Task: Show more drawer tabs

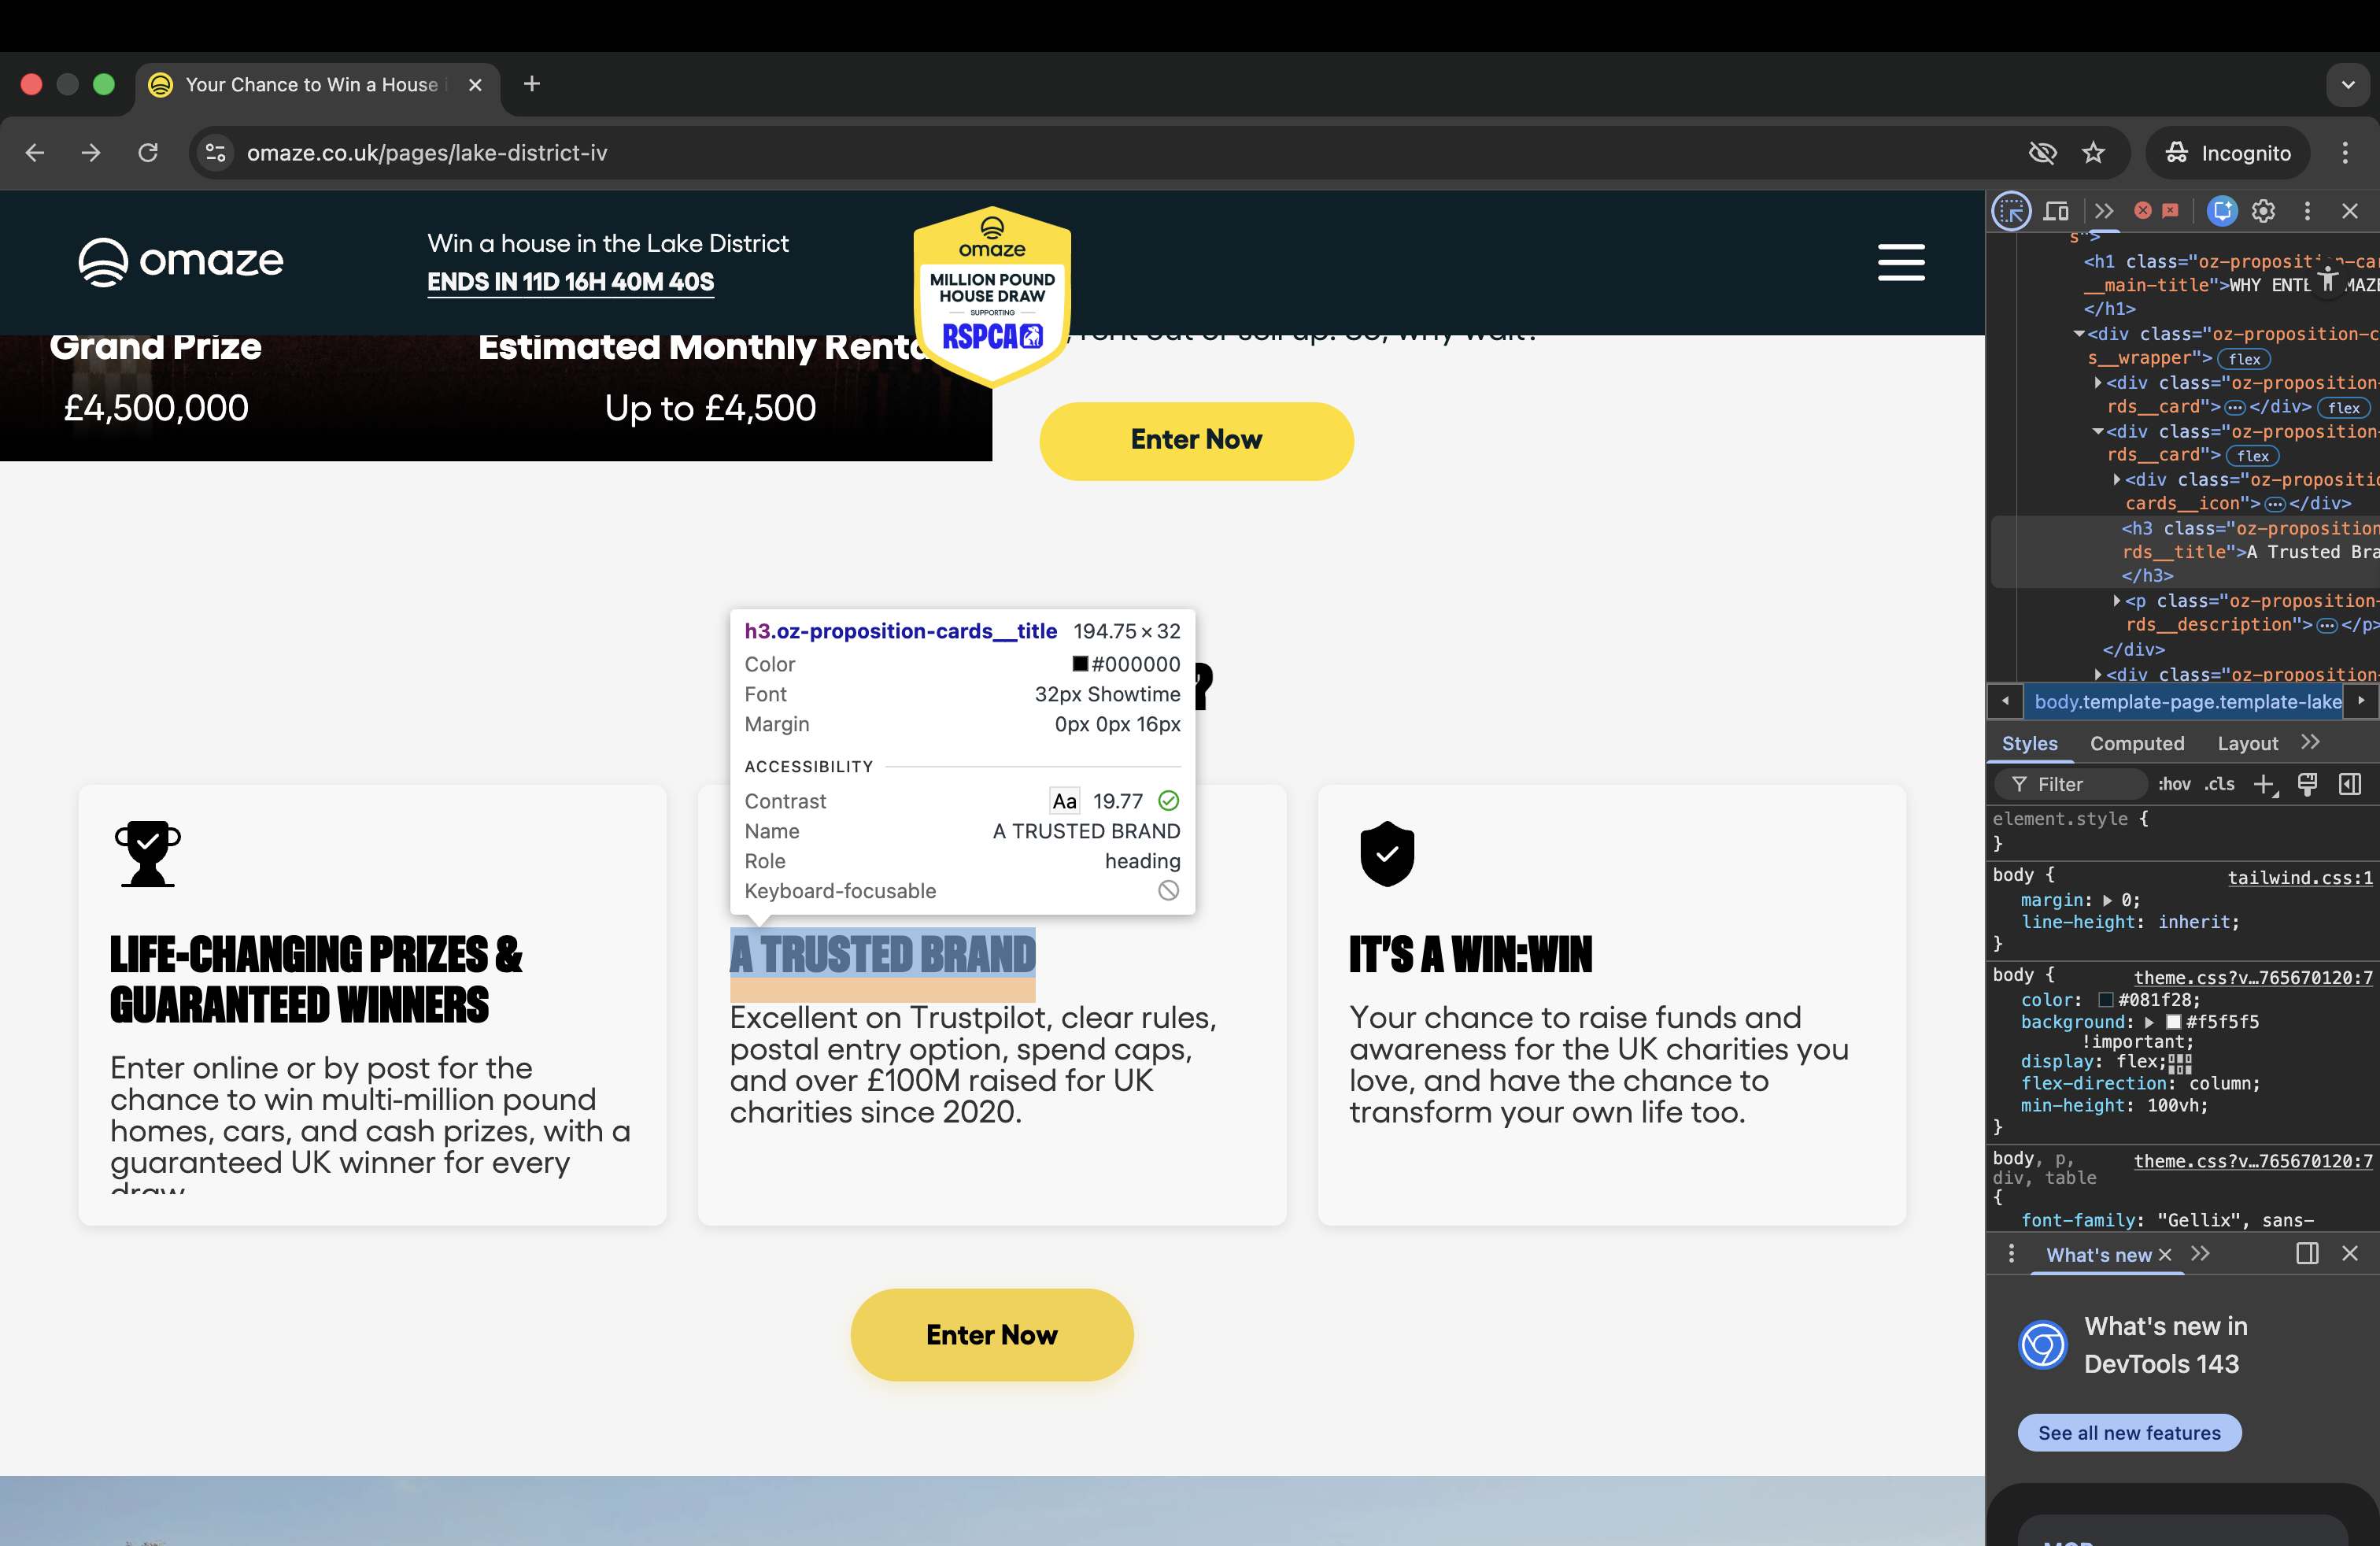Action: pos(2200,1254)
